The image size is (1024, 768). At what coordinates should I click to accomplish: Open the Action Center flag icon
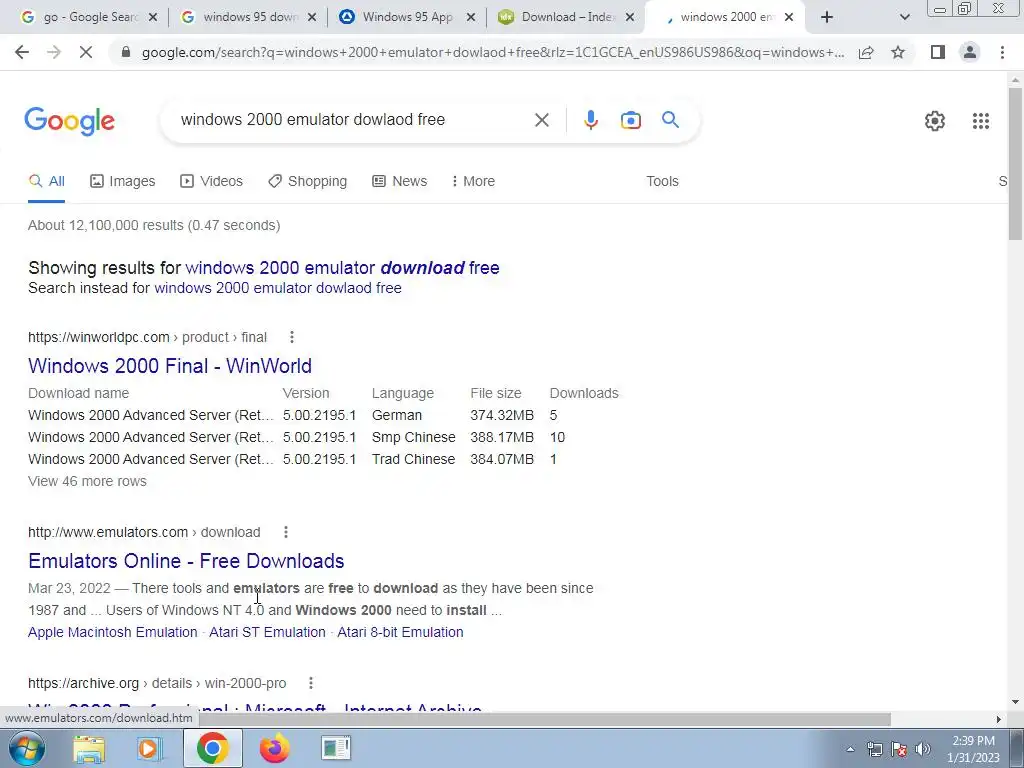click(x=899, y=749)
